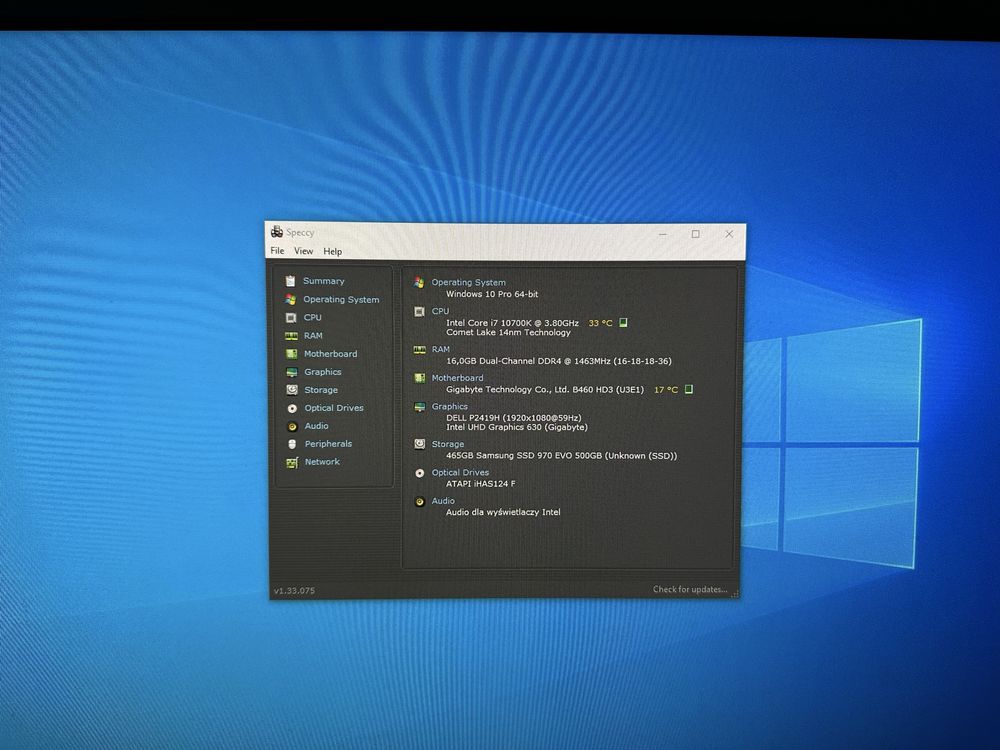The width and height of the screenshot is (1000, 750).
Task: Select the Network label in sidebar
Action: click(x=322, y=462)
